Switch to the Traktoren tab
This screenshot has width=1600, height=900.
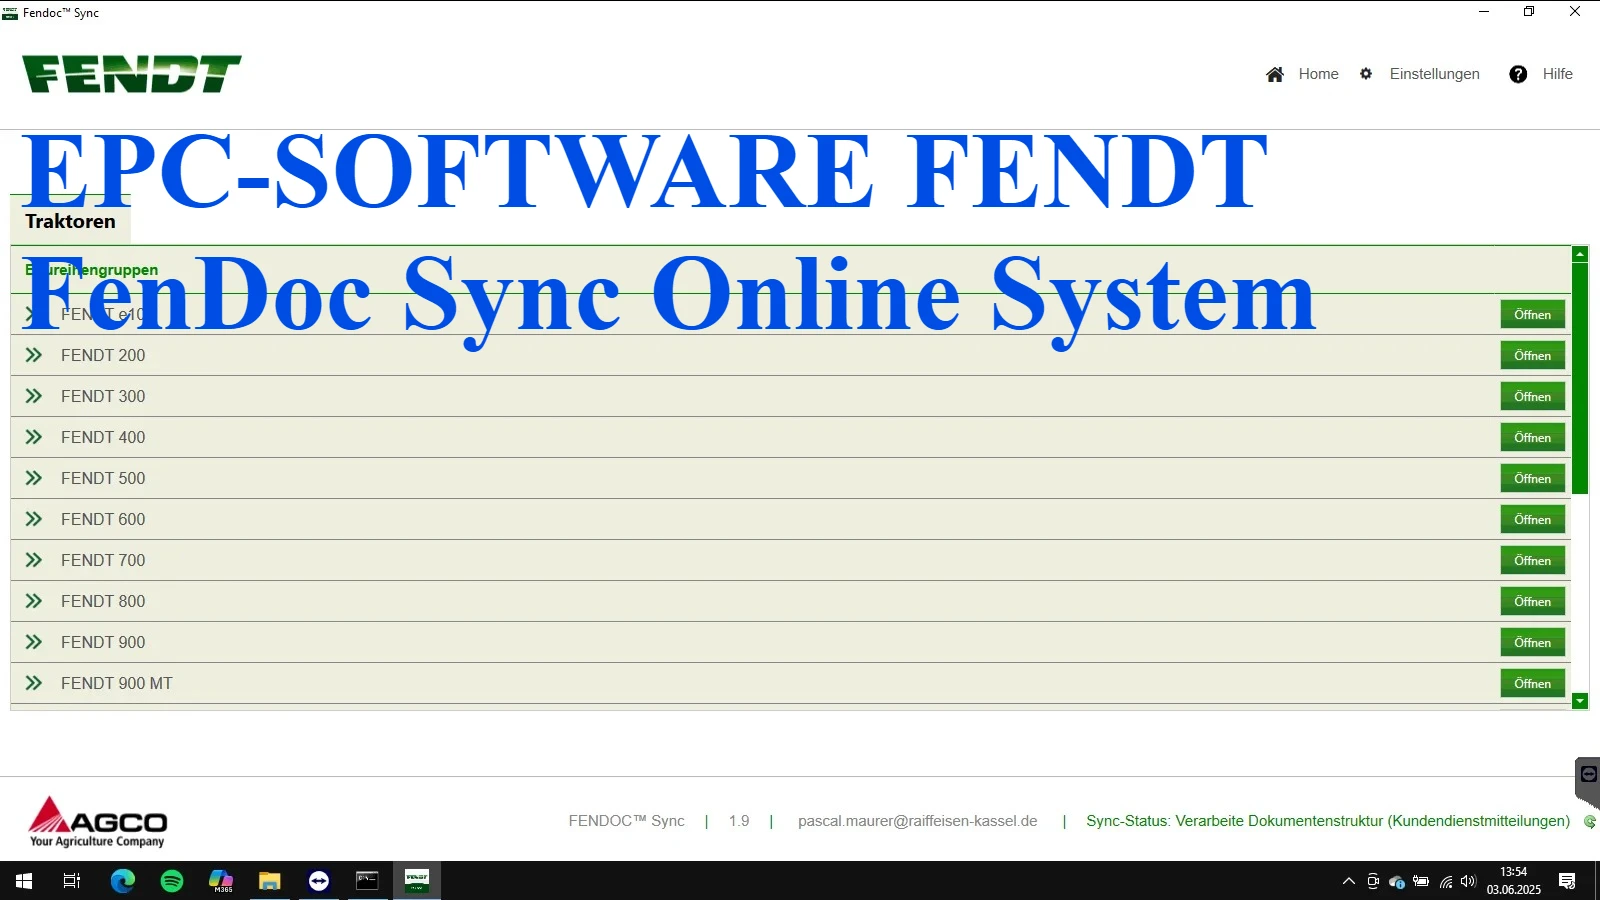(70, 221)
